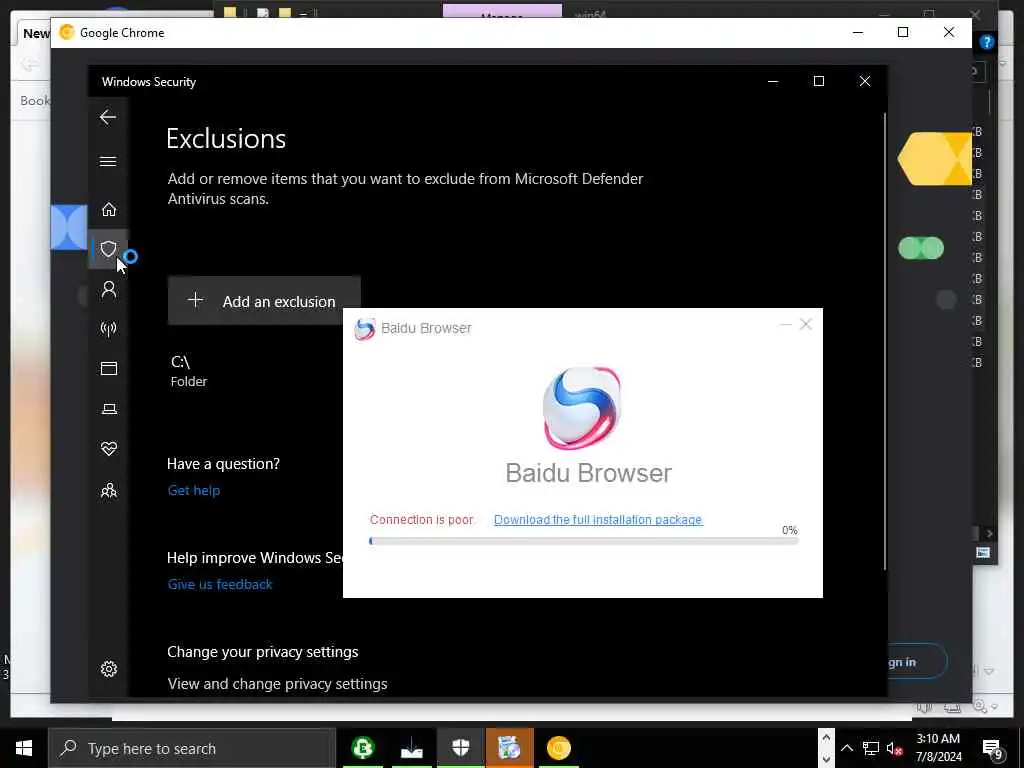Click the Add an exclusion button
1024x768 pixels.
click(x=264, y=301)
